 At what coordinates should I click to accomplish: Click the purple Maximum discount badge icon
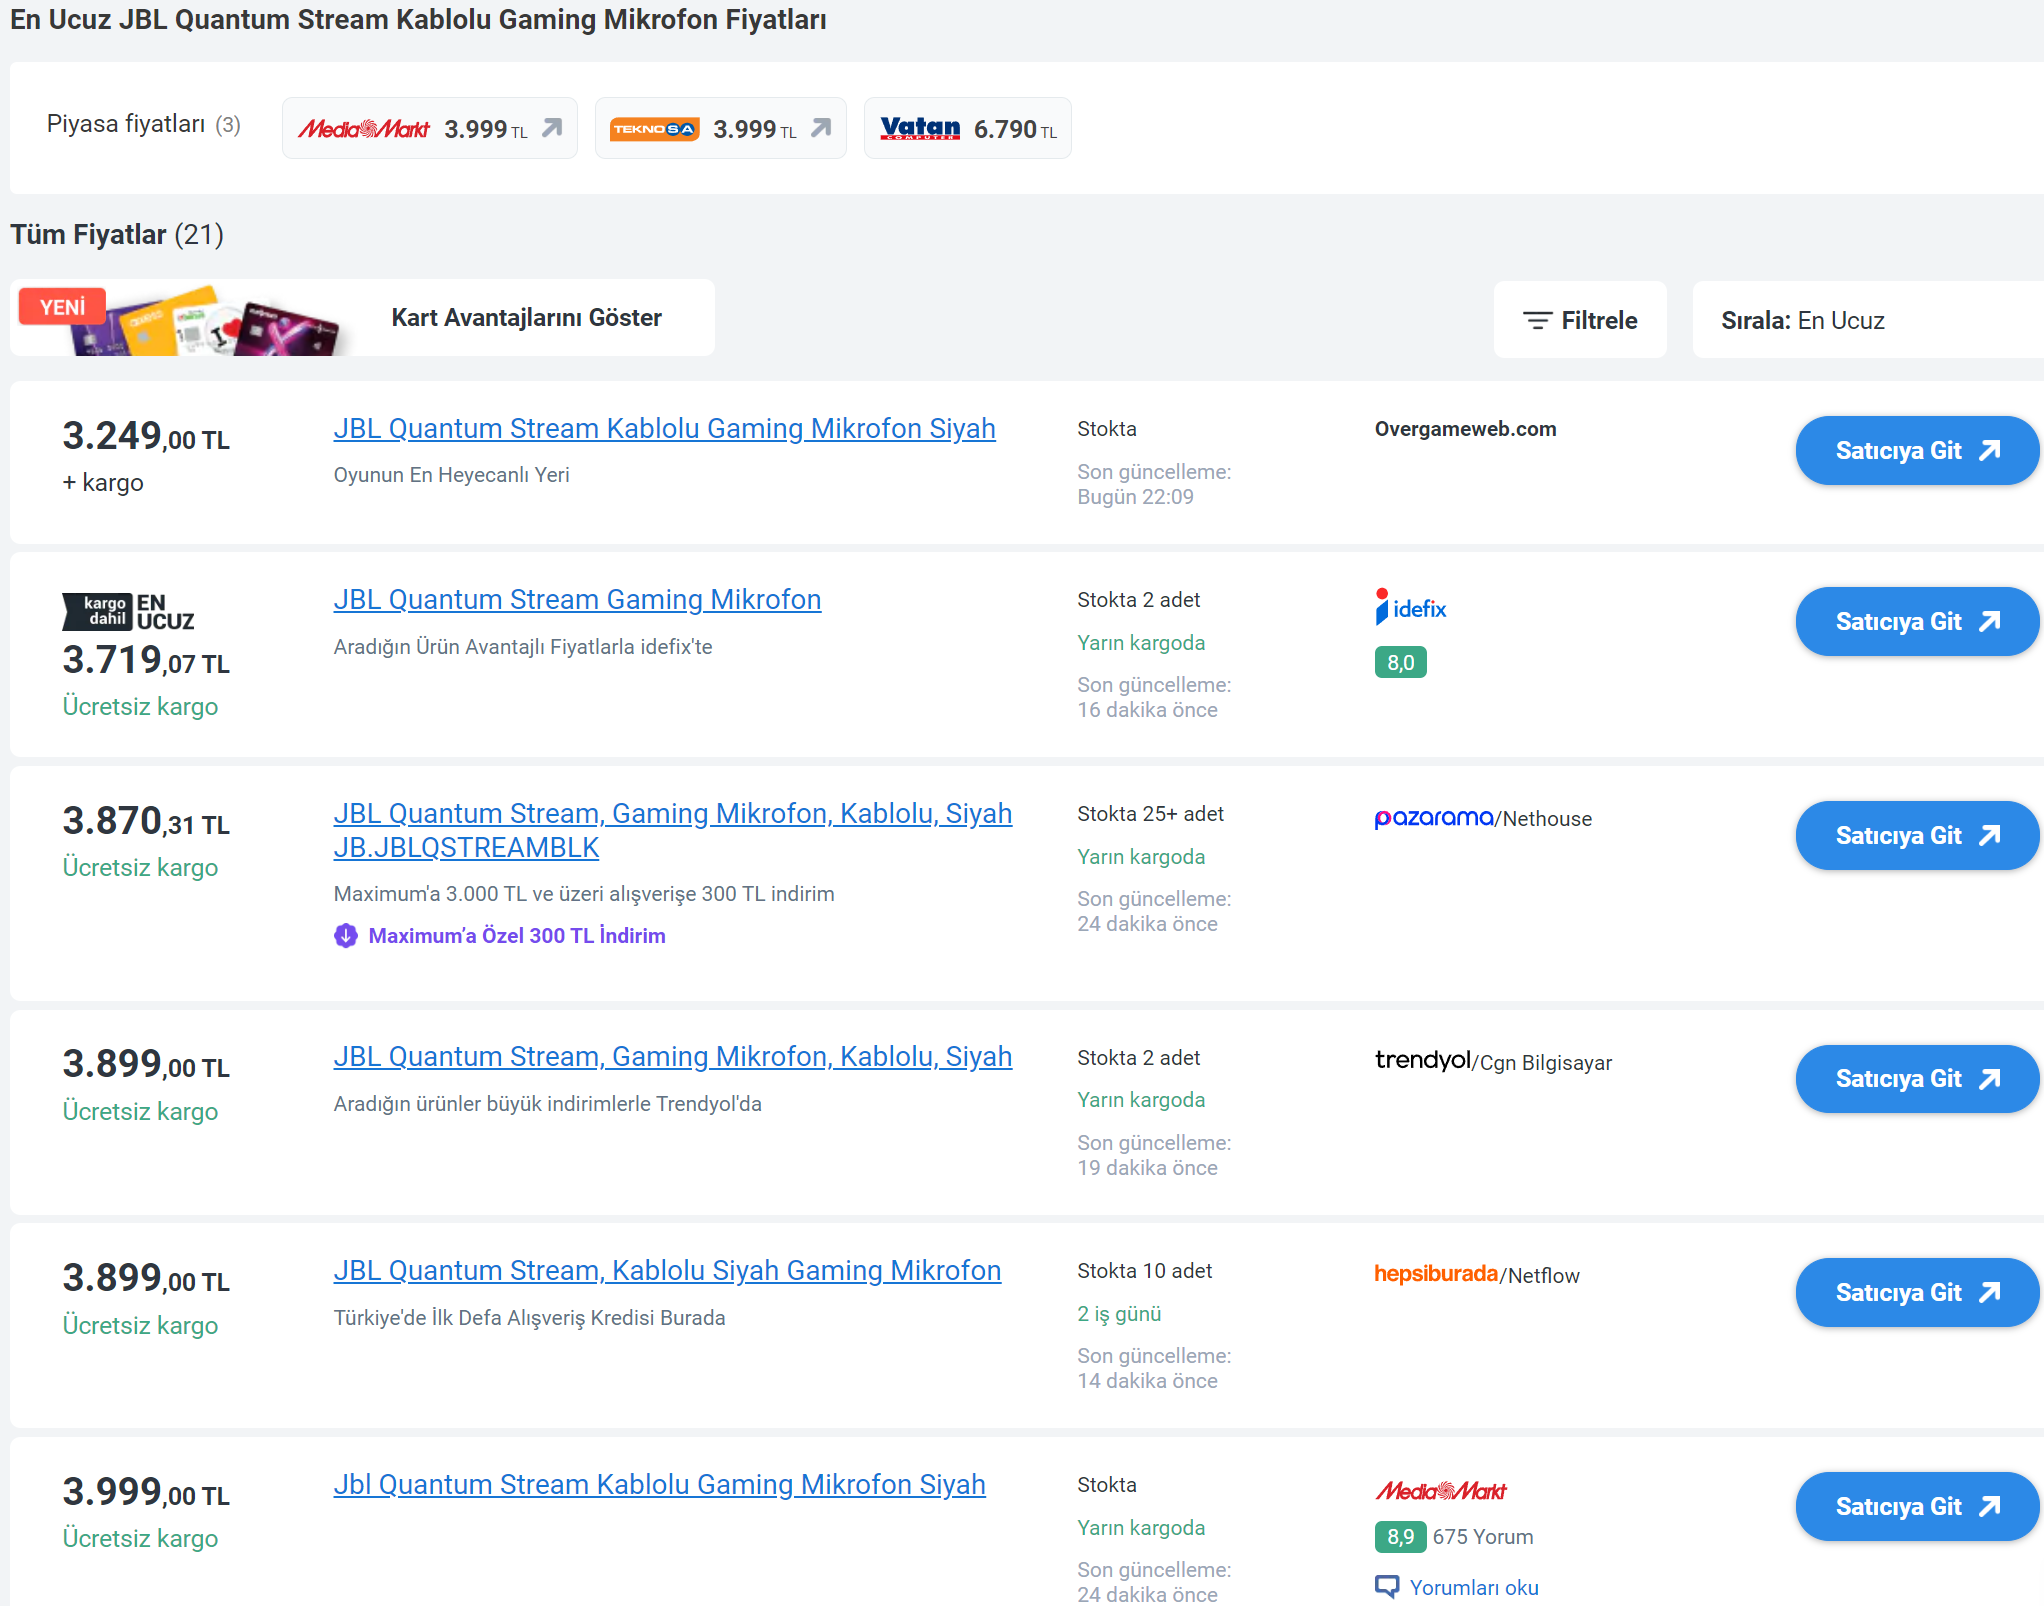(346, 936)
